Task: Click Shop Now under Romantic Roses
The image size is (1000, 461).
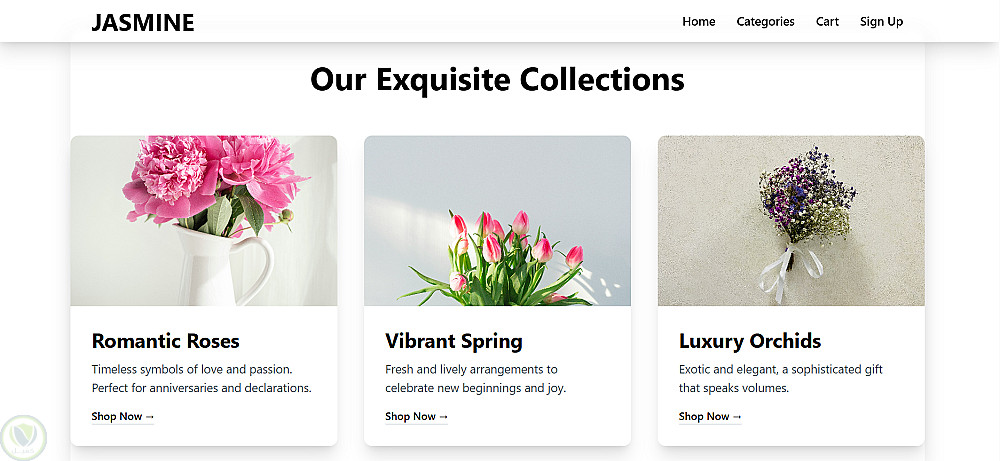Action: pyautogui.click(x=122, y=417)
